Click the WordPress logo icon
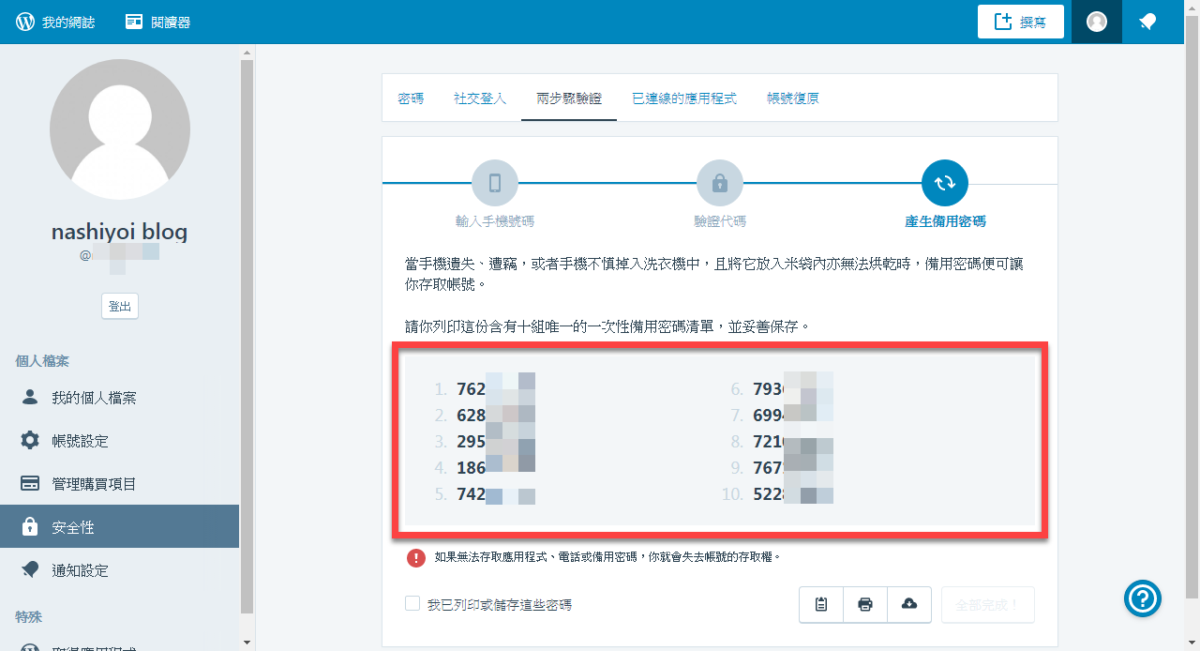The image size is (1200, 651). tap(25, 22)
